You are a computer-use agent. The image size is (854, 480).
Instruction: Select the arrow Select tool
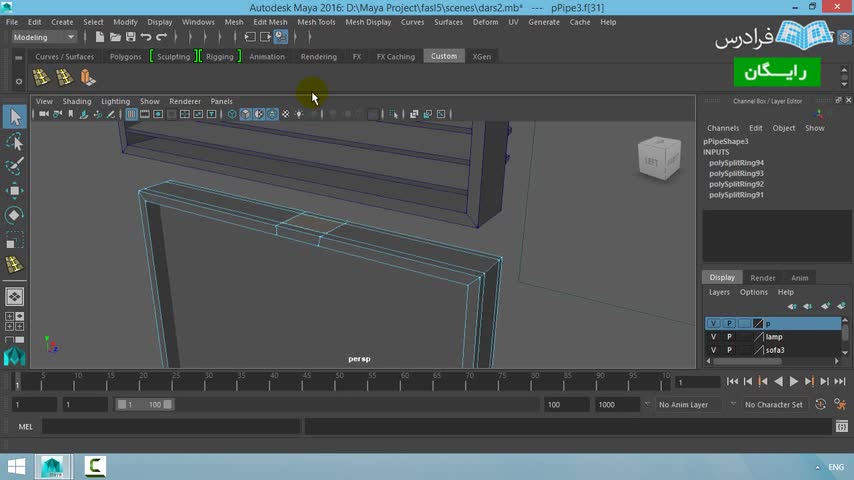tap(15, 117)
